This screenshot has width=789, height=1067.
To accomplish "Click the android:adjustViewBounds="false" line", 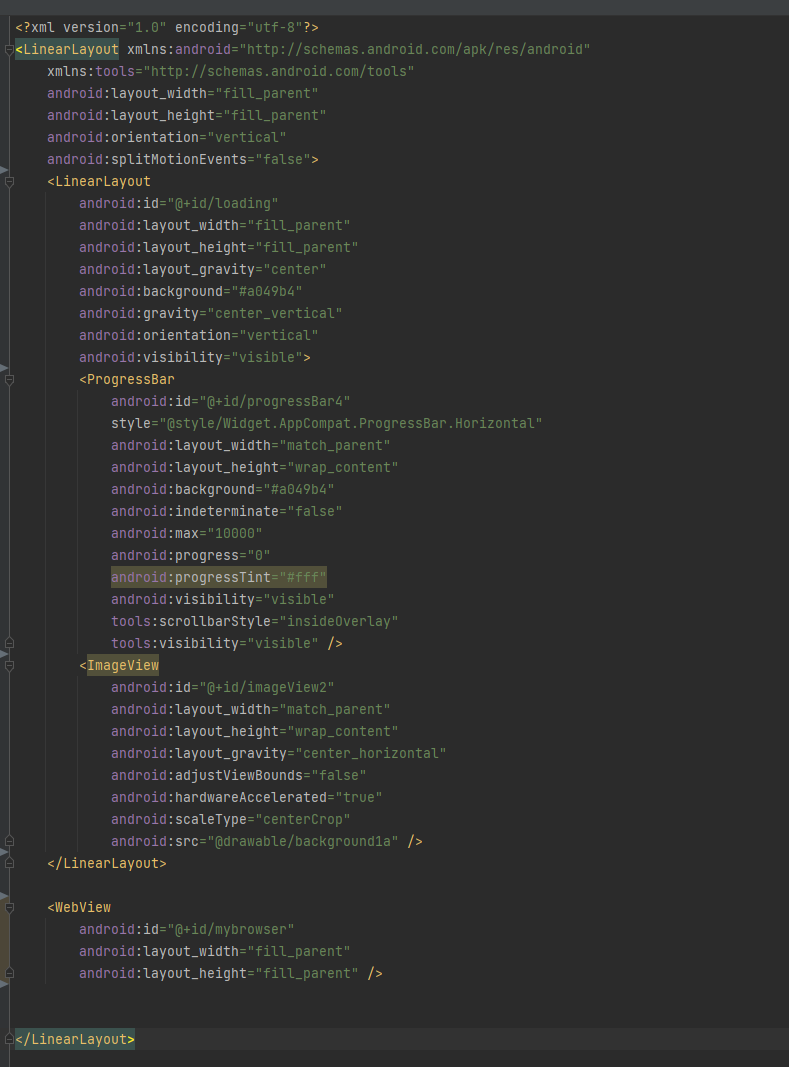I will [x=239, y=775].
